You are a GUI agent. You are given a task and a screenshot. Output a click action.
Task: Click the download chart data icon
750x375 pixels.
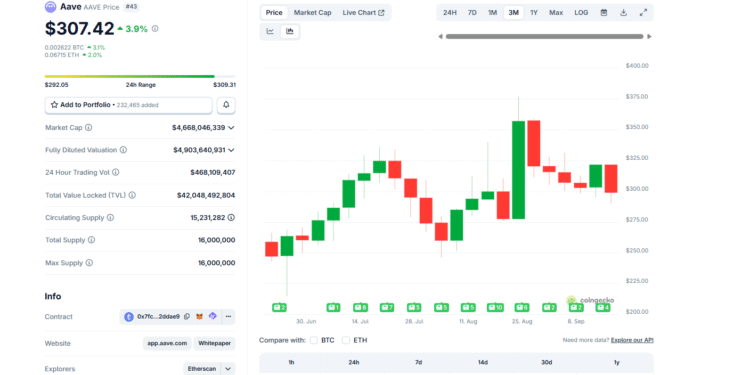[x=623, y=13]
